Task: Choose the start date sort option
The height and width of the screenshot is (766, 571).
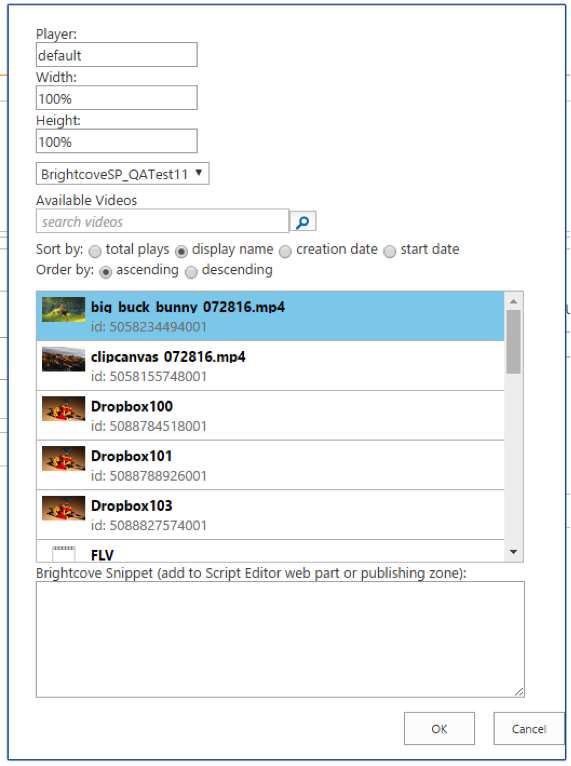Action: 390,252
